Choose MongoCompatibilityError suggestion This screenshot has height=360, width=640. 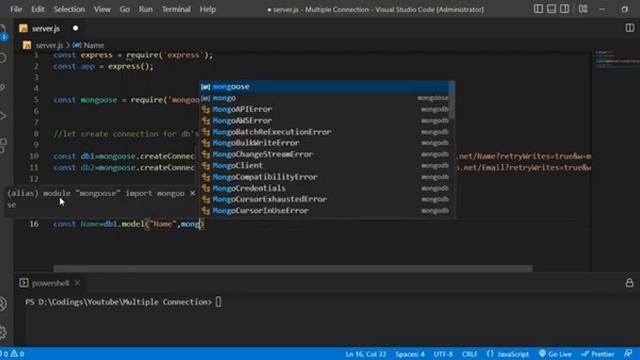click(x=324, y=177)
